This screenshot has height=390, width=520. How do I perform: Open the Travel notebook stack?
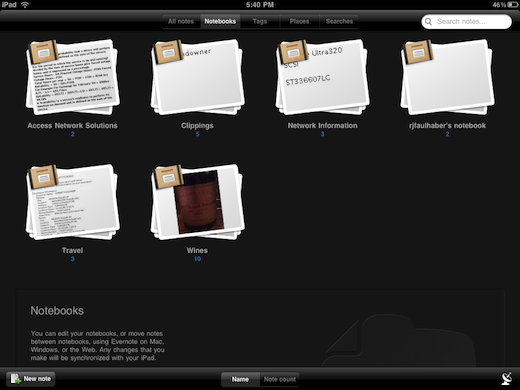point(73,202)
